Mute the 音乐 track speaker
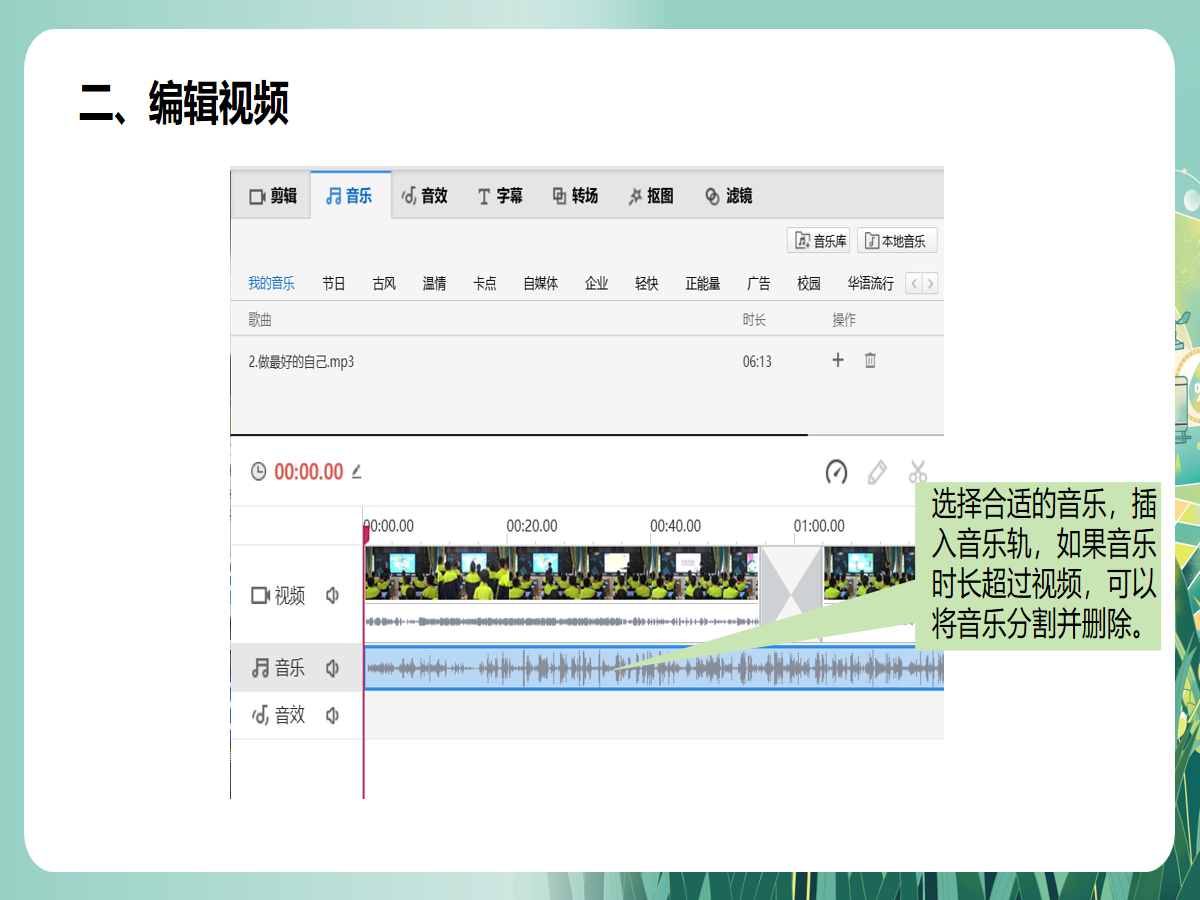This screenshot has height=900, width=1200. 334,668
